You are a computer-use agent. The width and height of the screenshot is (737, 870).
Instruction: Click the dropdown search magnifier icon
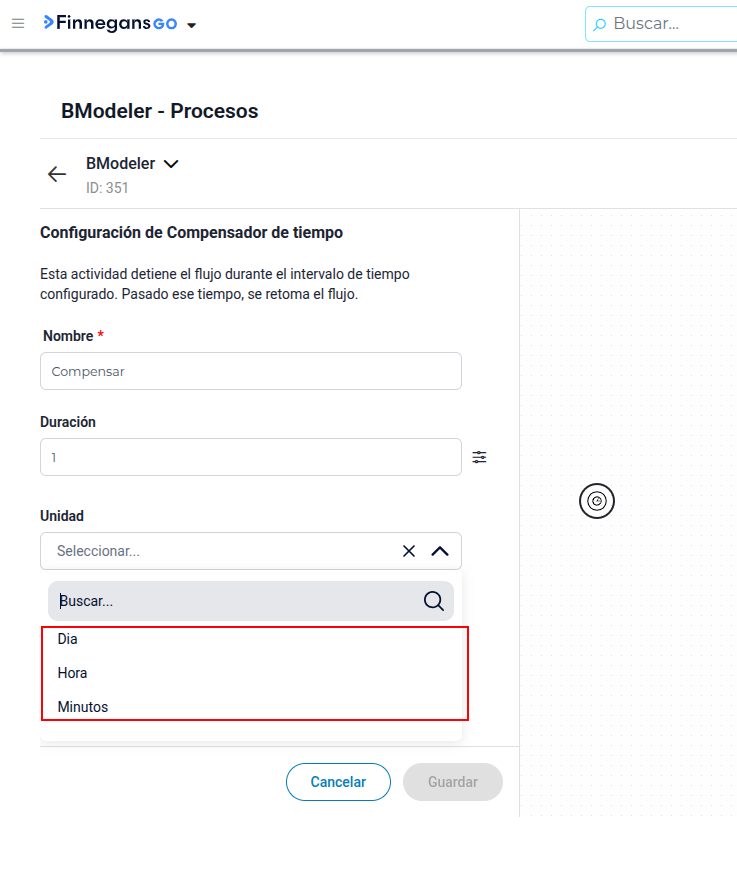pyautogui.click(x=433, y=601)
